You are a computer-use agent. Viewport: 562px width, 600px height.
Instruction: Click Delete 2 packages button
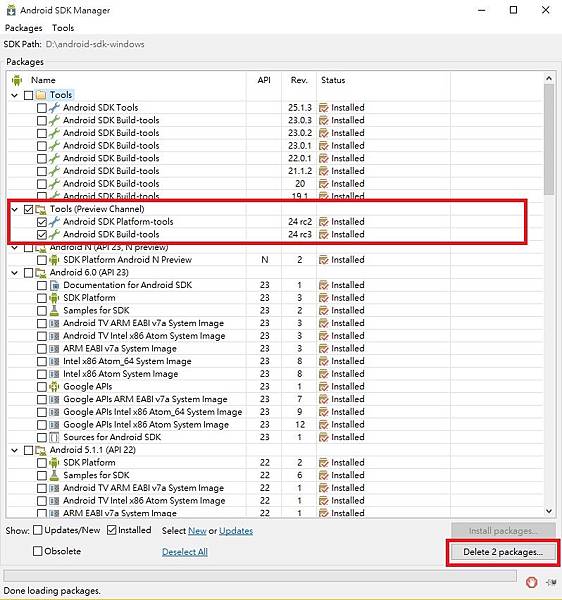(x=503, y=552)
